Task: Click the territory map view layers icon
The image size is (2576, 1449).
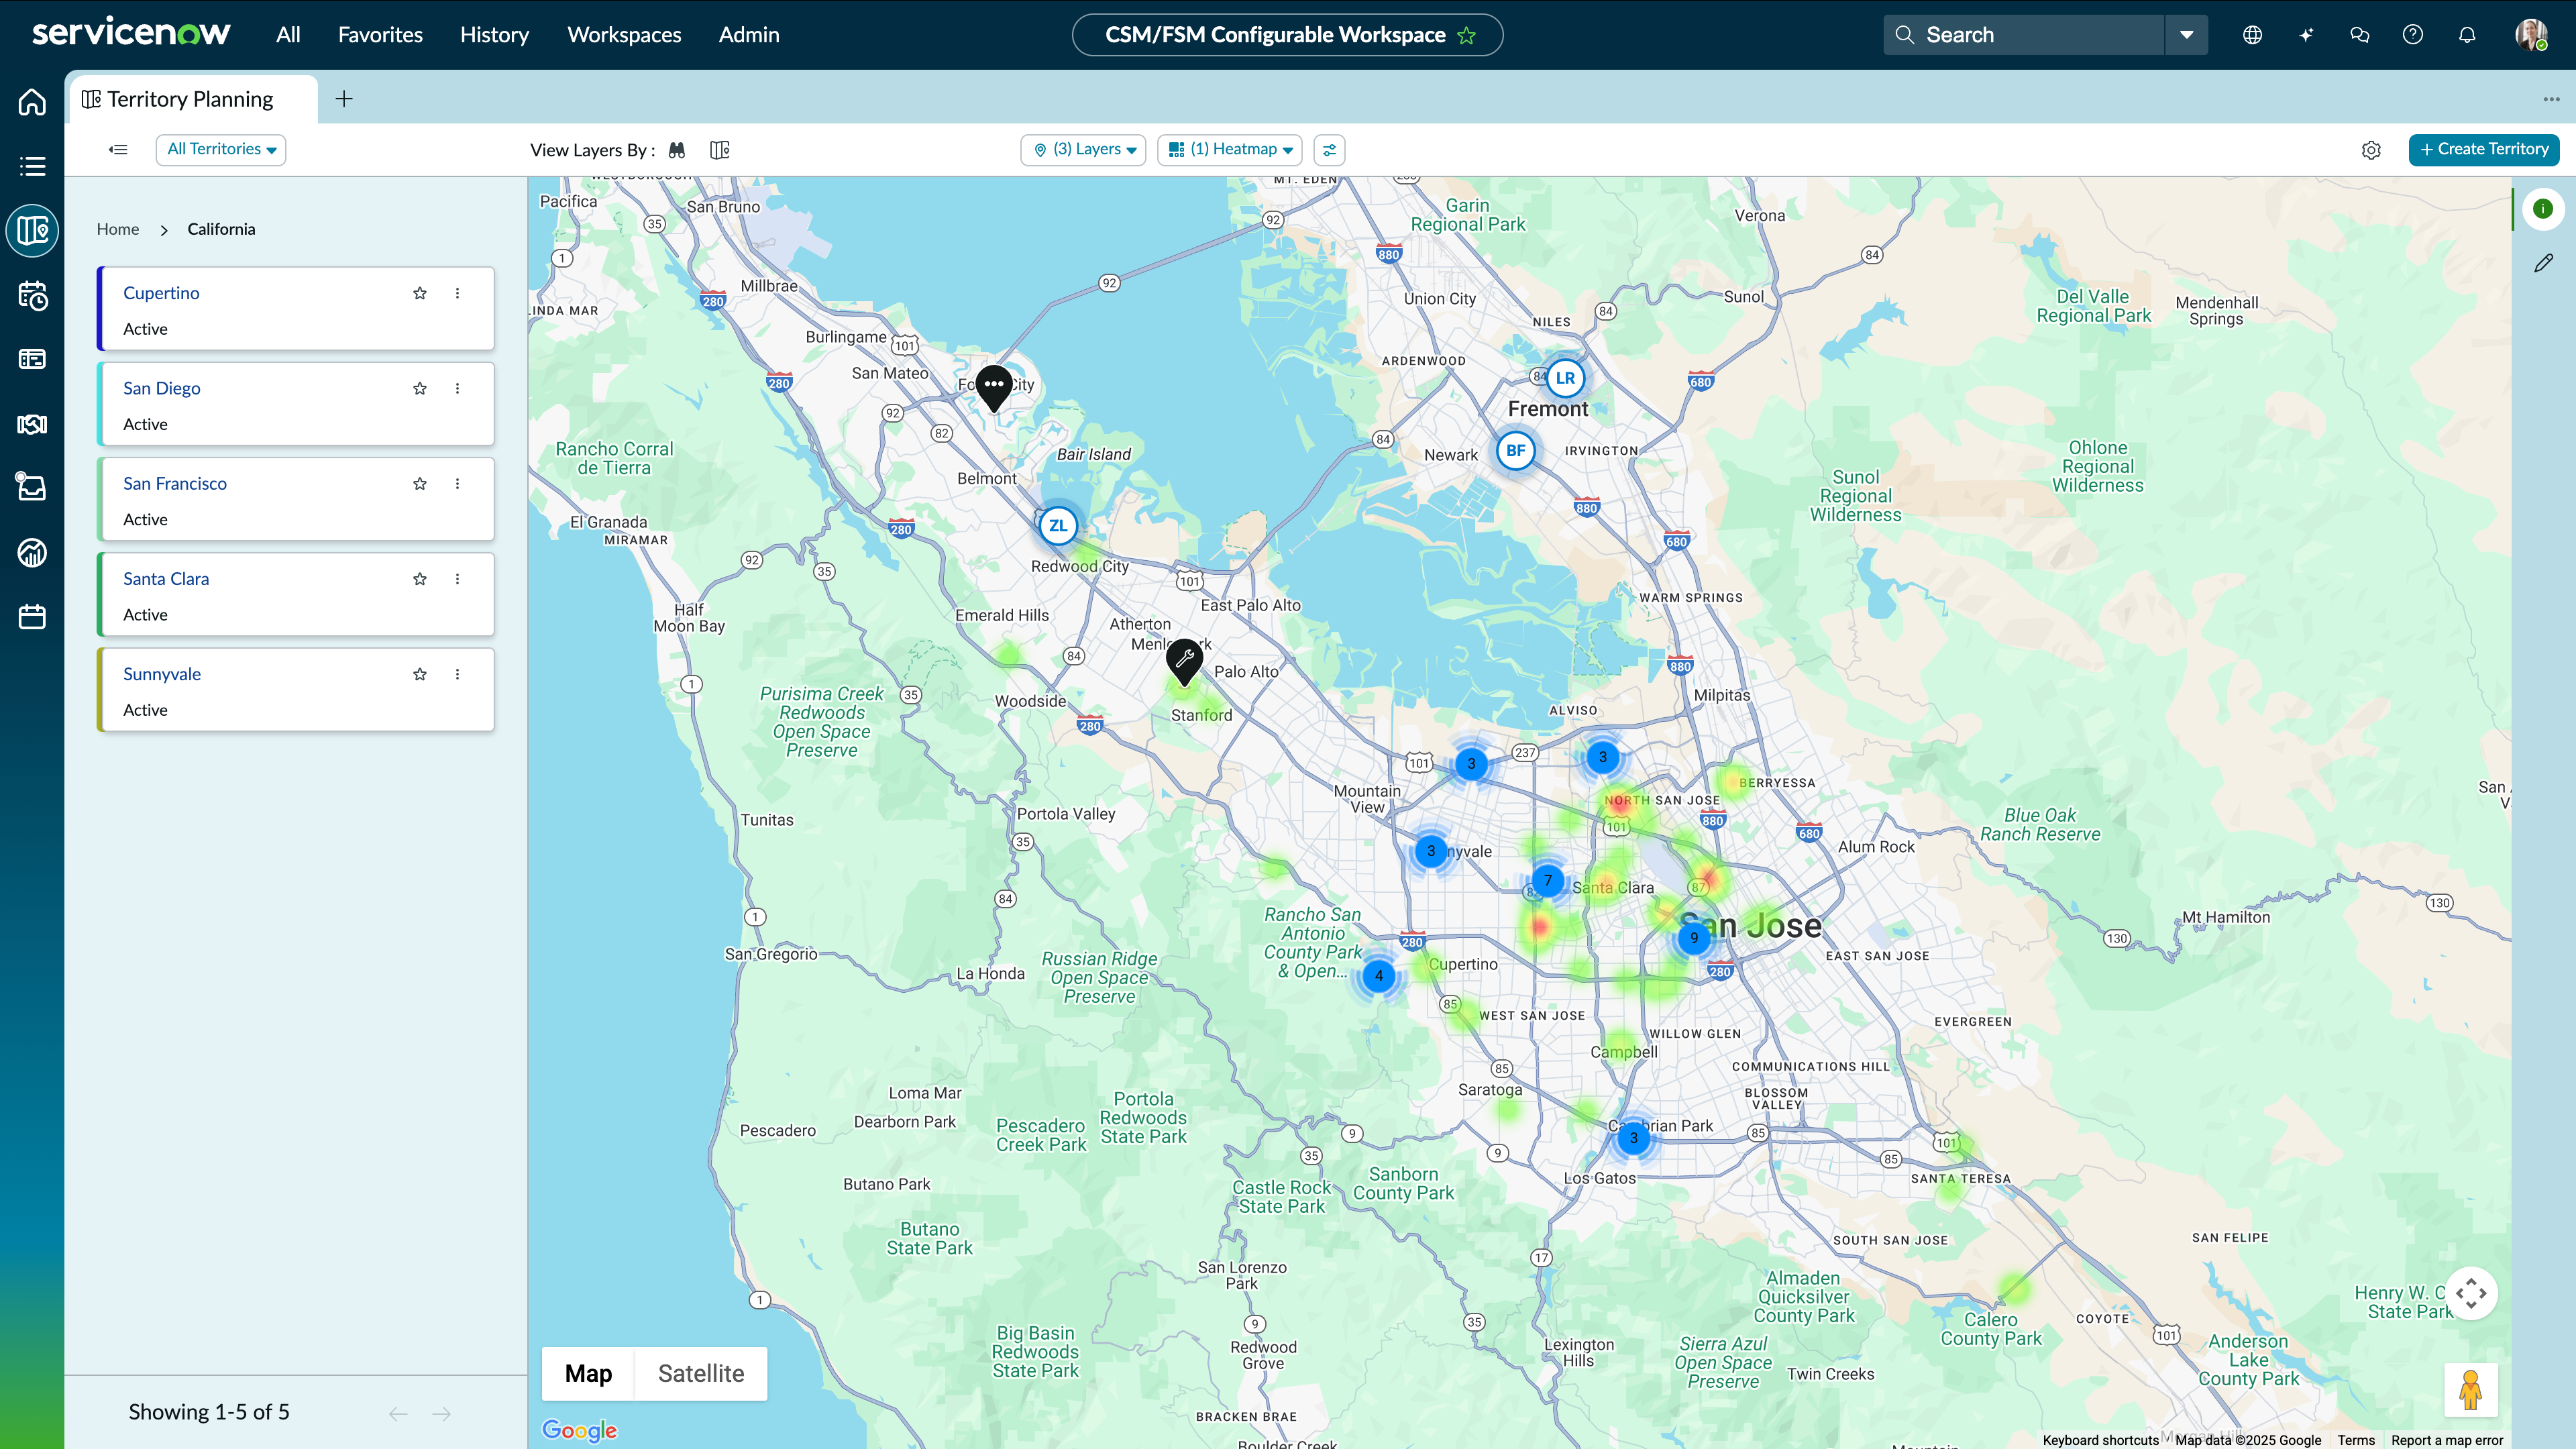Action: pos(720,150)
